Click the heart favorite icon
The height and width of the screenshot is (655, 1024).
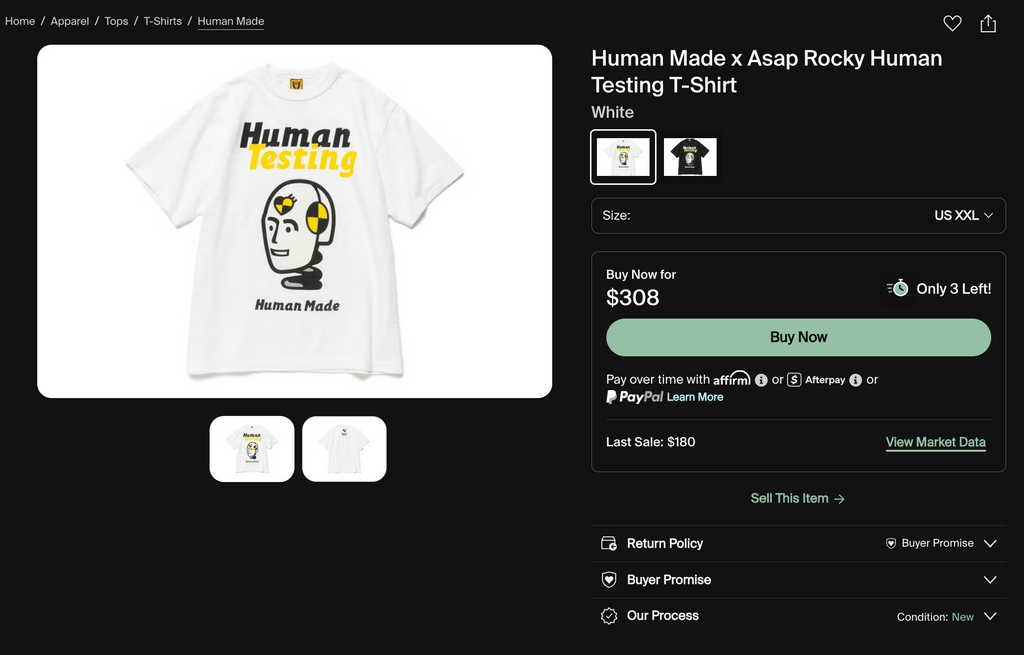pos(952,23)
